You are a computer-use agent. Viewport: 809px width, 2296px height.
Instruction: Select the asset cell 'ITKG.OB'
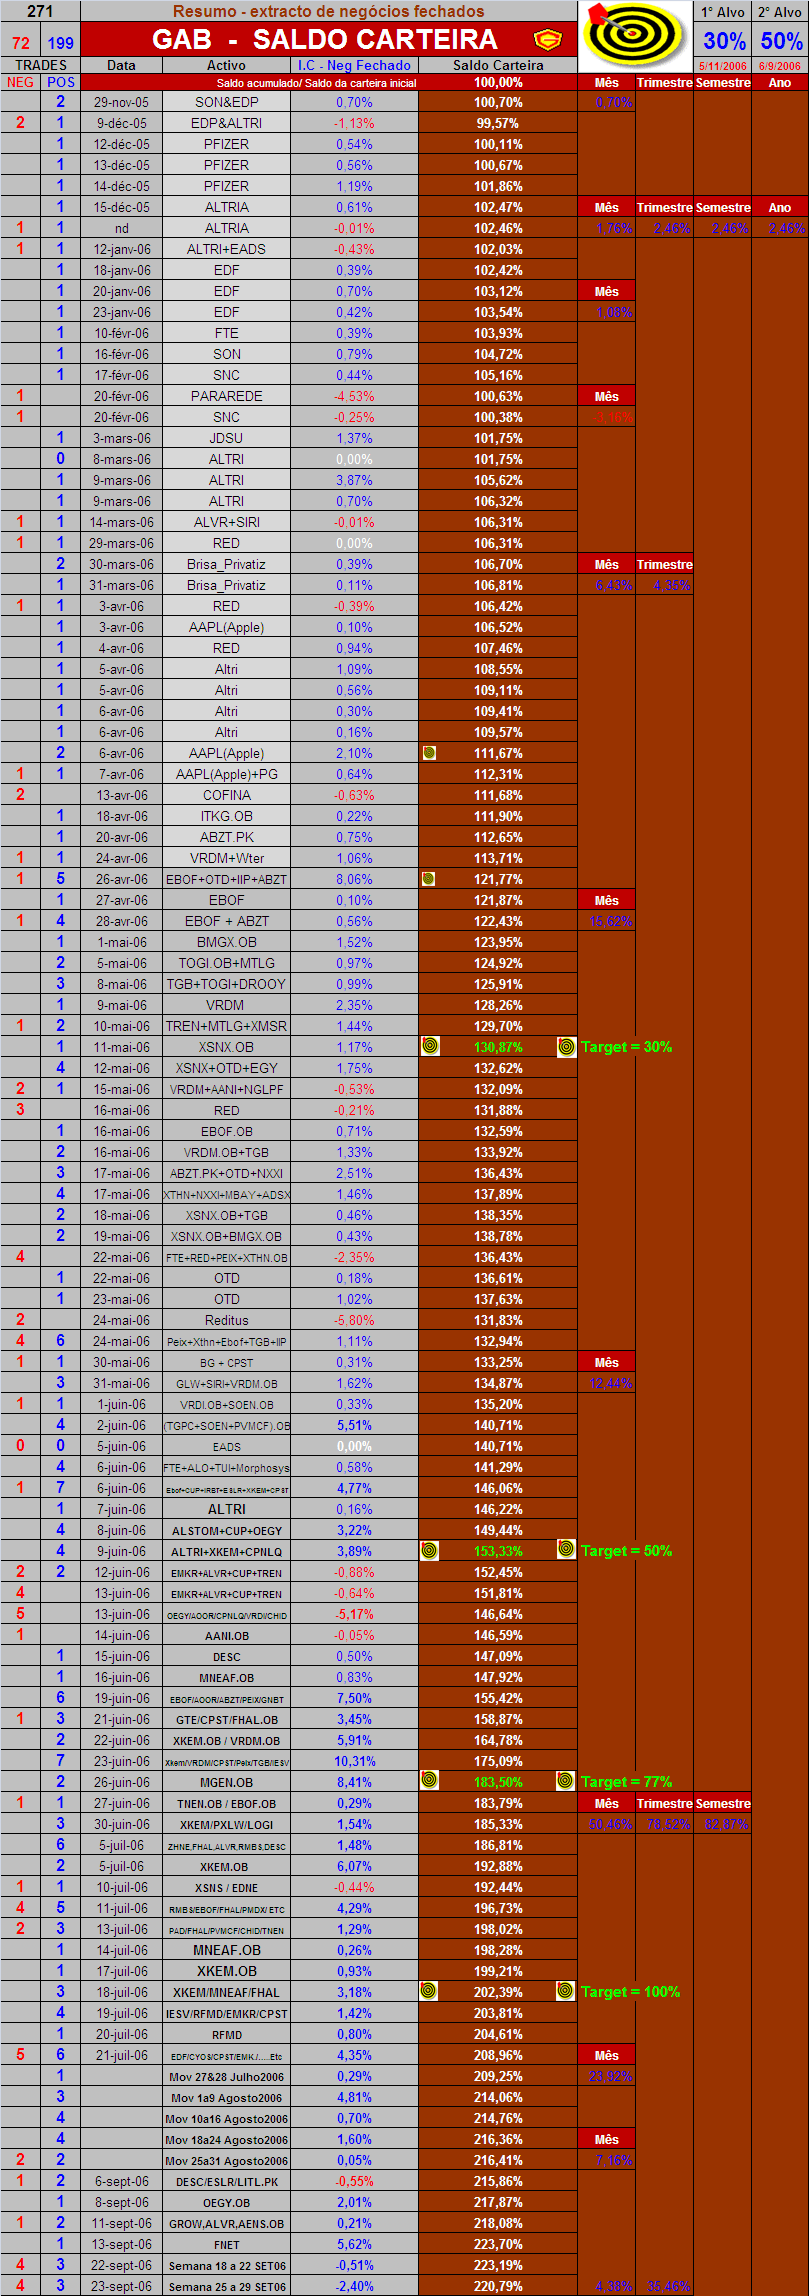click(x=226, y=816)
